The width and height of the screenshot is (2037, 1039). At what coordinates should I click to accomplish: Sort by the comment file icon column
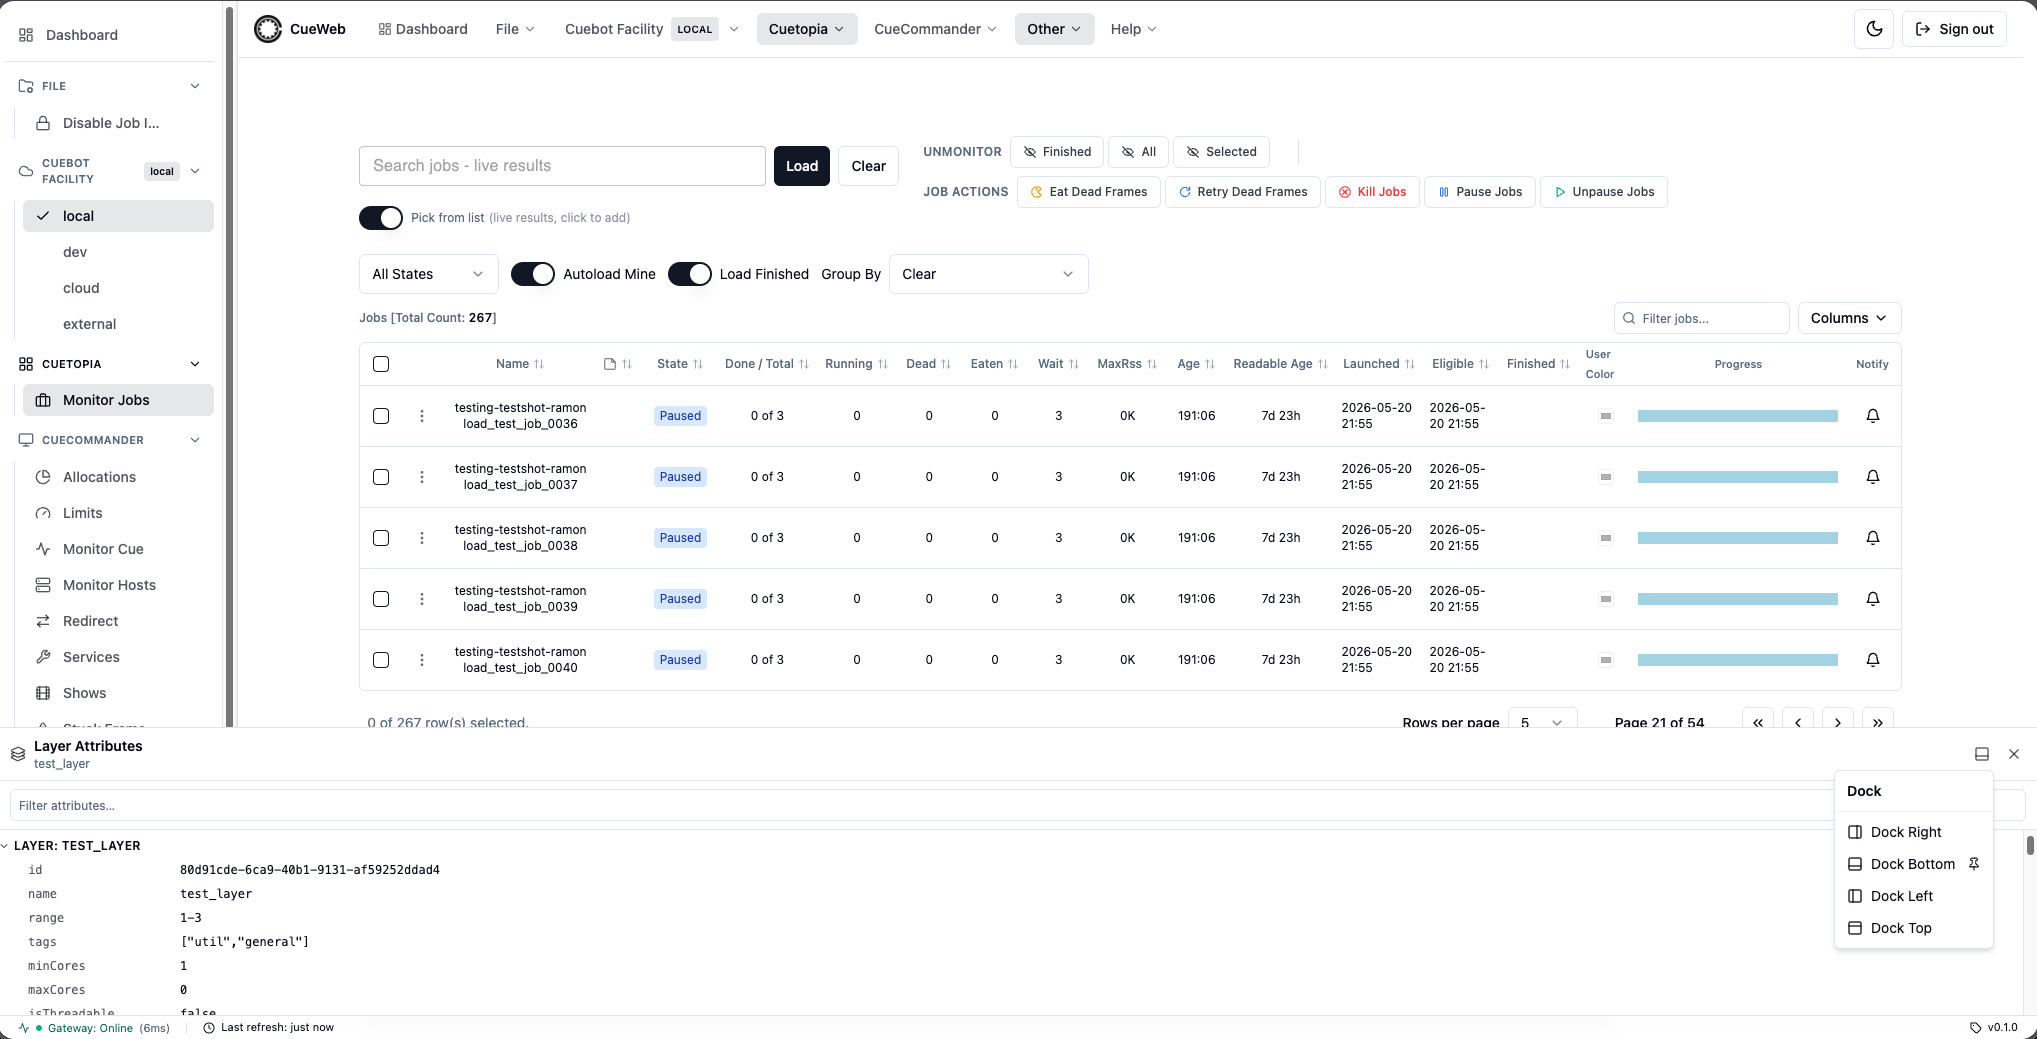point(618,364)
